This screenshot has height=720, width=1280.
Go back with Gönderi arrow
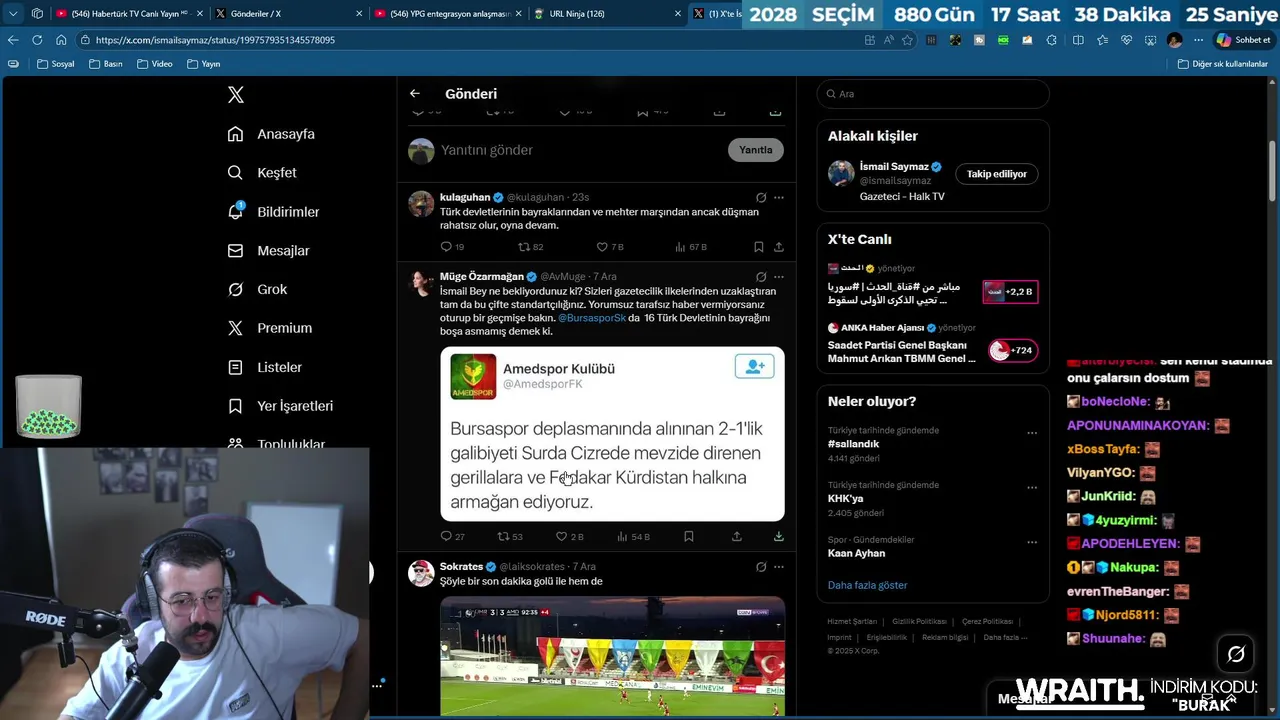[415, 94]
